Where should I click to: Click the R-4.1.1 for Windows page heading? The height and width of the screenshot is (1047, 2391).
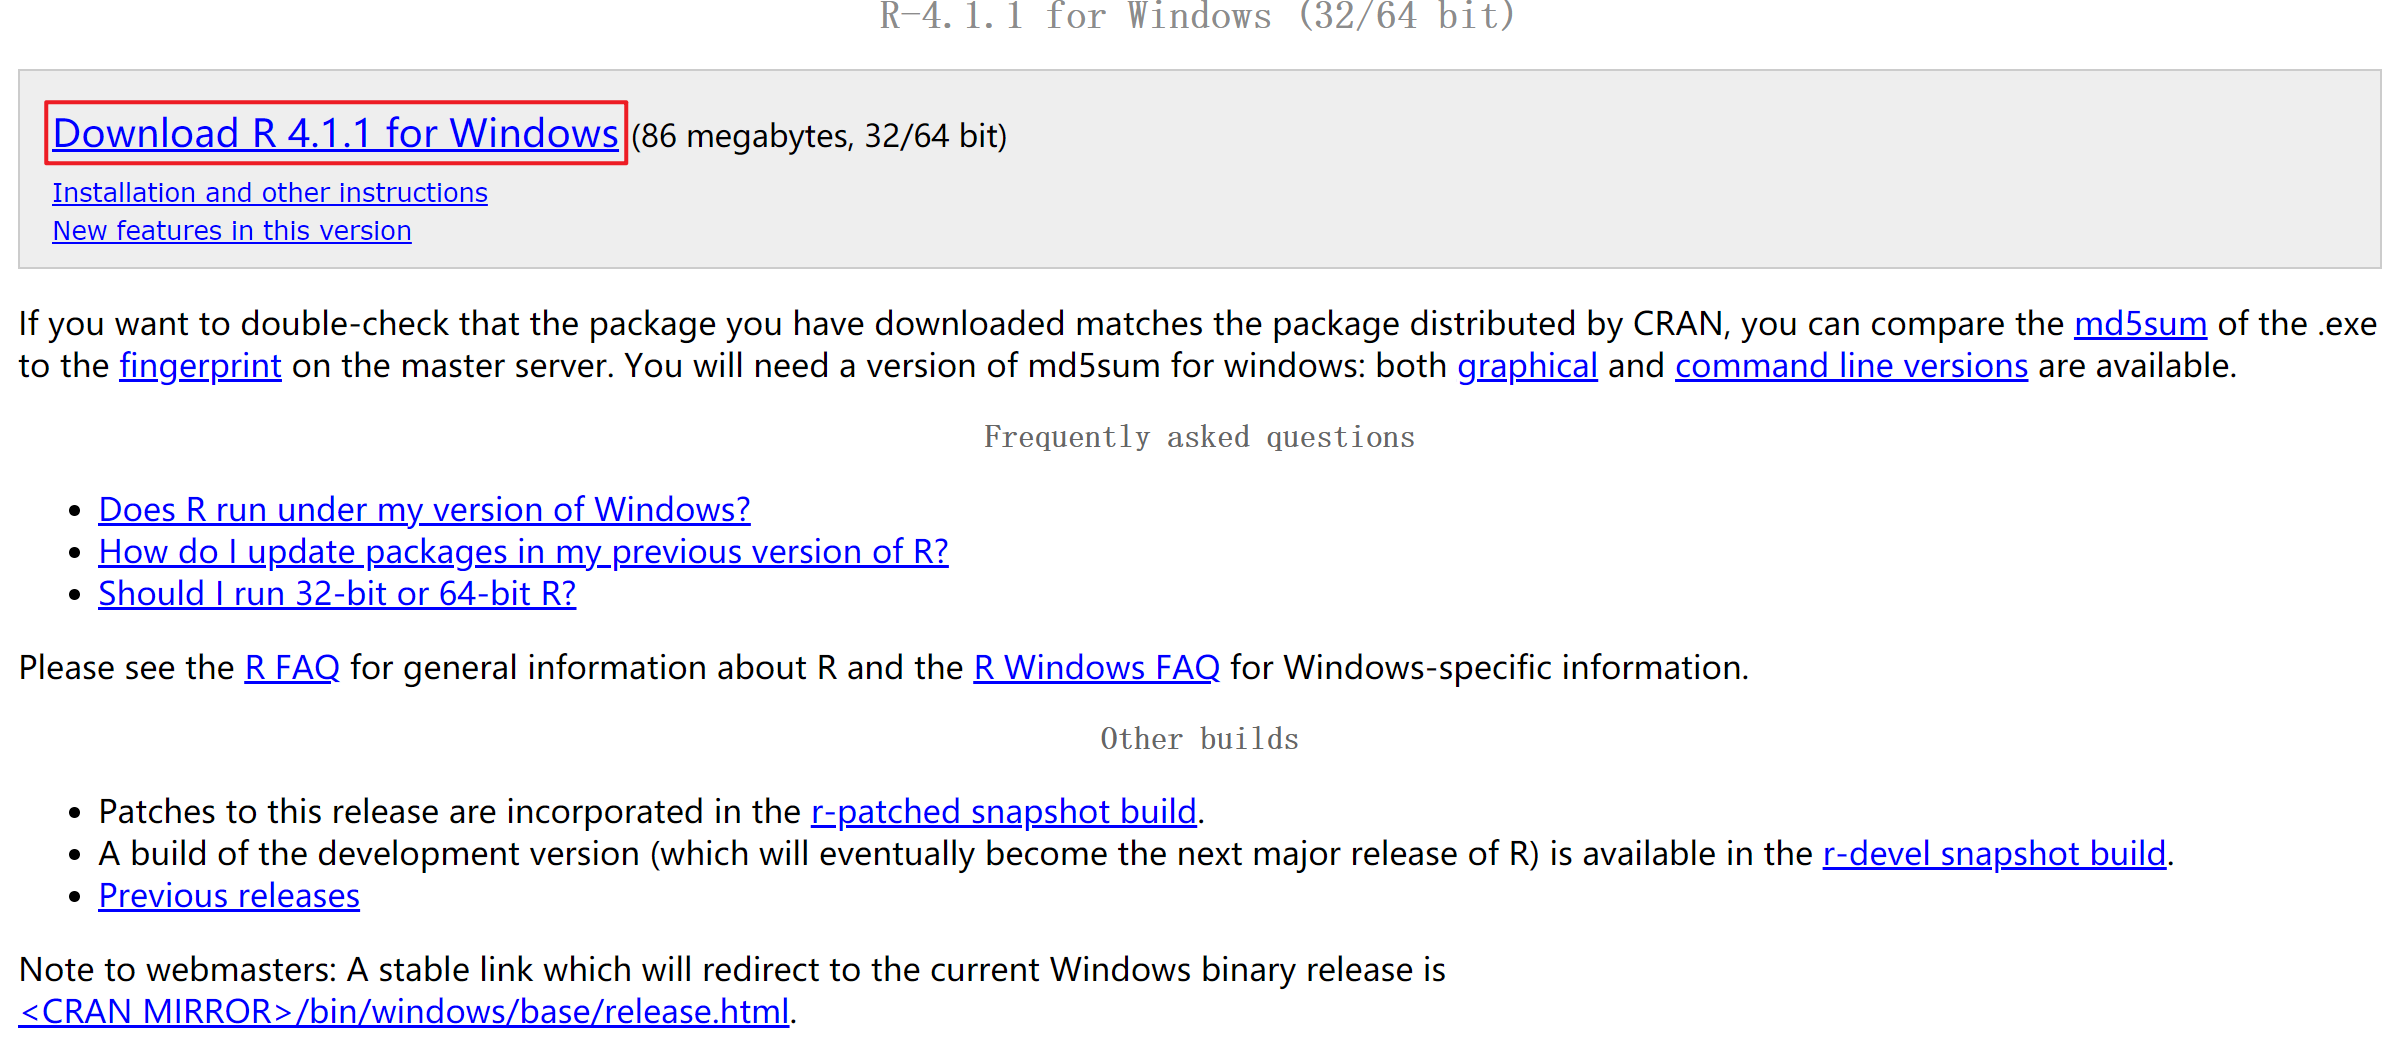pyautogui.click(x=1196, y=16)
